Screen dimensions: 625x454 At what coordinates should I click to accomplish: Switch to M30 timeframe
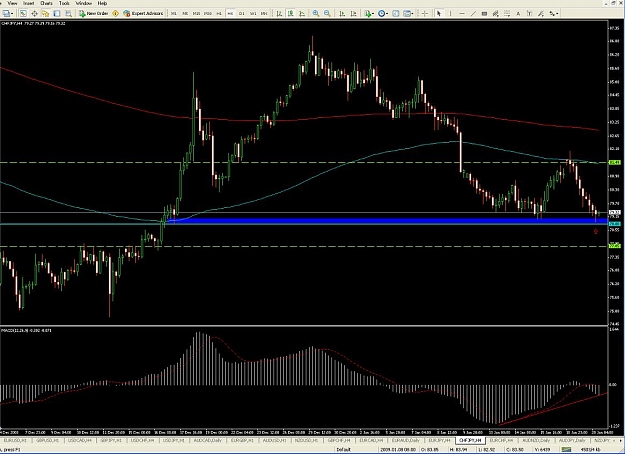coord(208,14)
